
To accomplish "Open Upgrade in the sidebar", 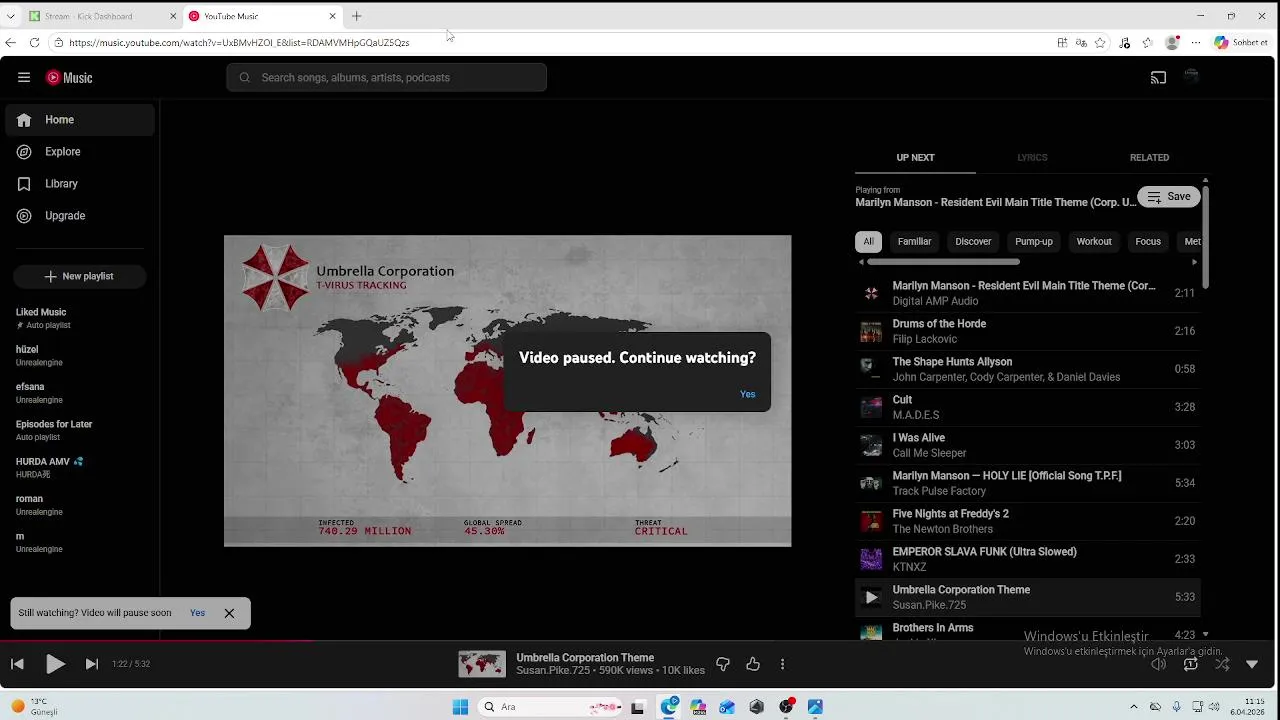I will (80, 216).
